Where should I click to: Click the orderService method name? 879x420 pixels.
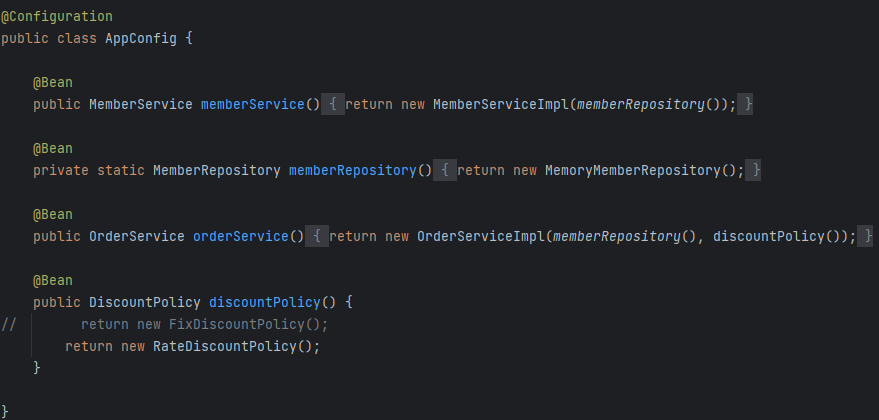click(x=240, y=236)
